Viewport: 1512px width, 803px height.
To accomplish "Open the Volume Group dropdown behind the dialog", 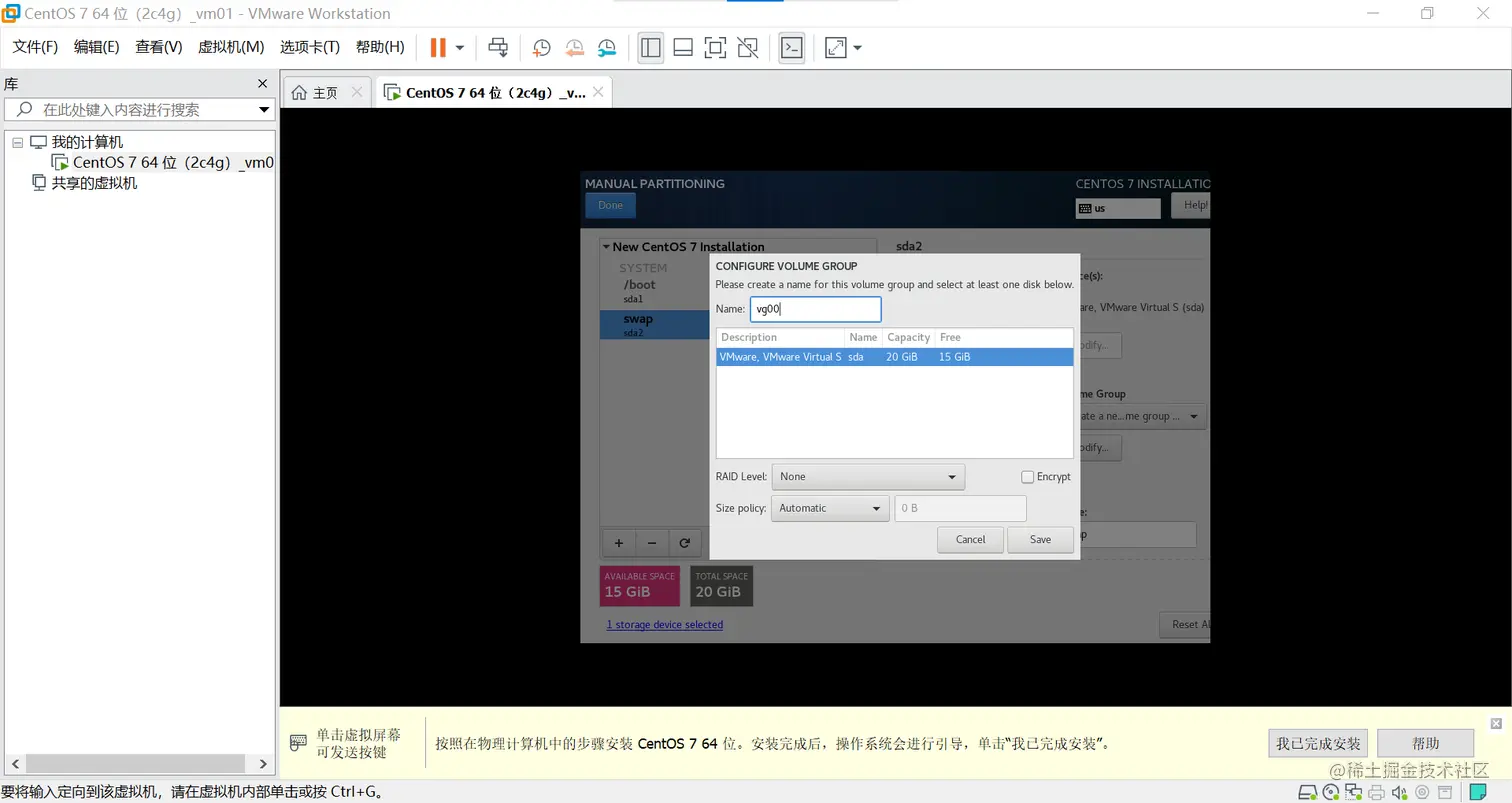I will (x=1142, y=416).
